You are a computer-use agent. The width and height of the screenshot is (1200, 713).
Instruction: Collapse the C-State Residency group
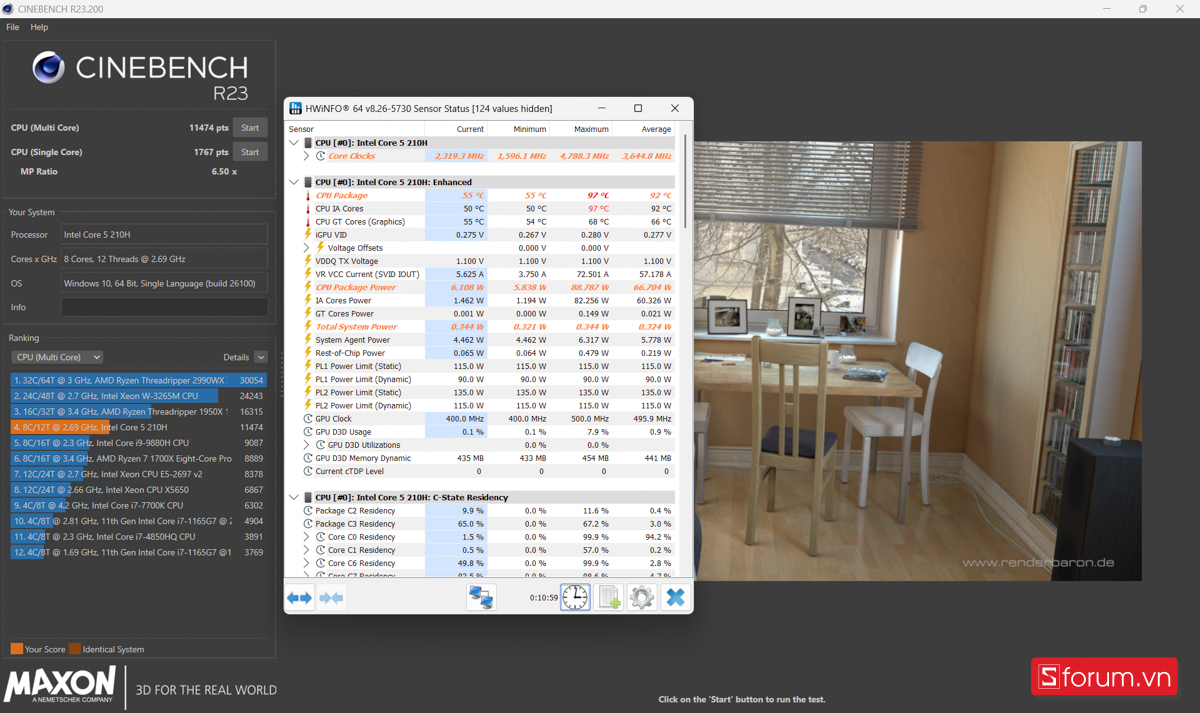[294, 497]
